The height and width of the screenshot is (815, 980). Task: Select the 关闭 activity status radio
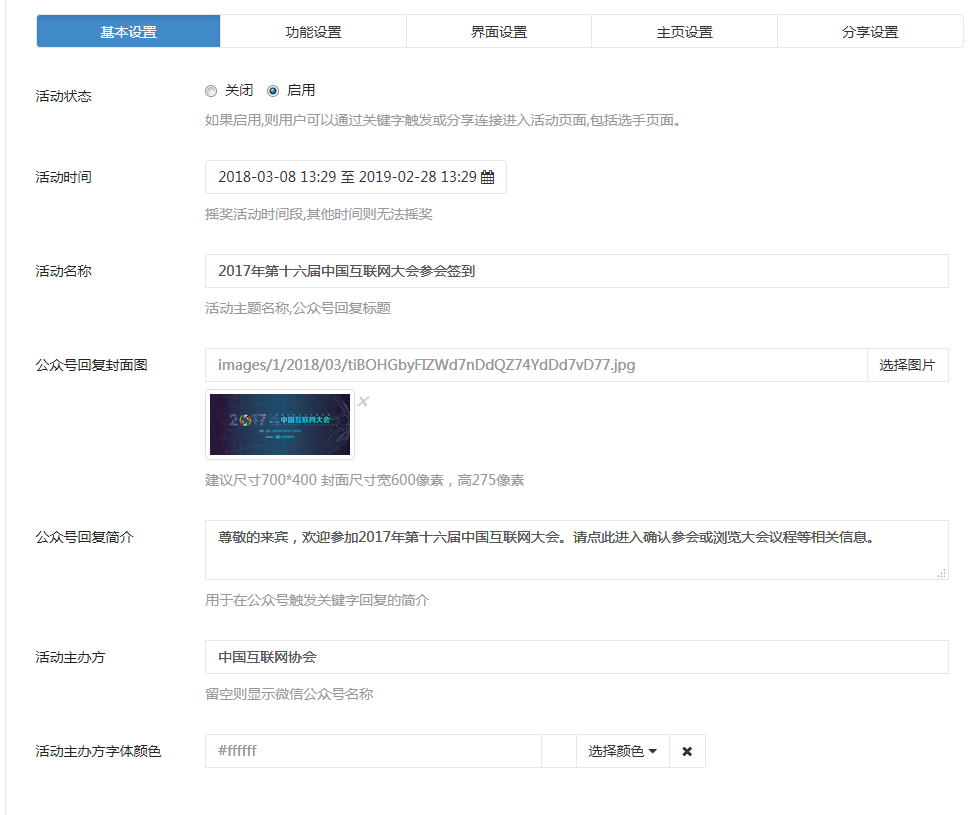coord(211,91)
